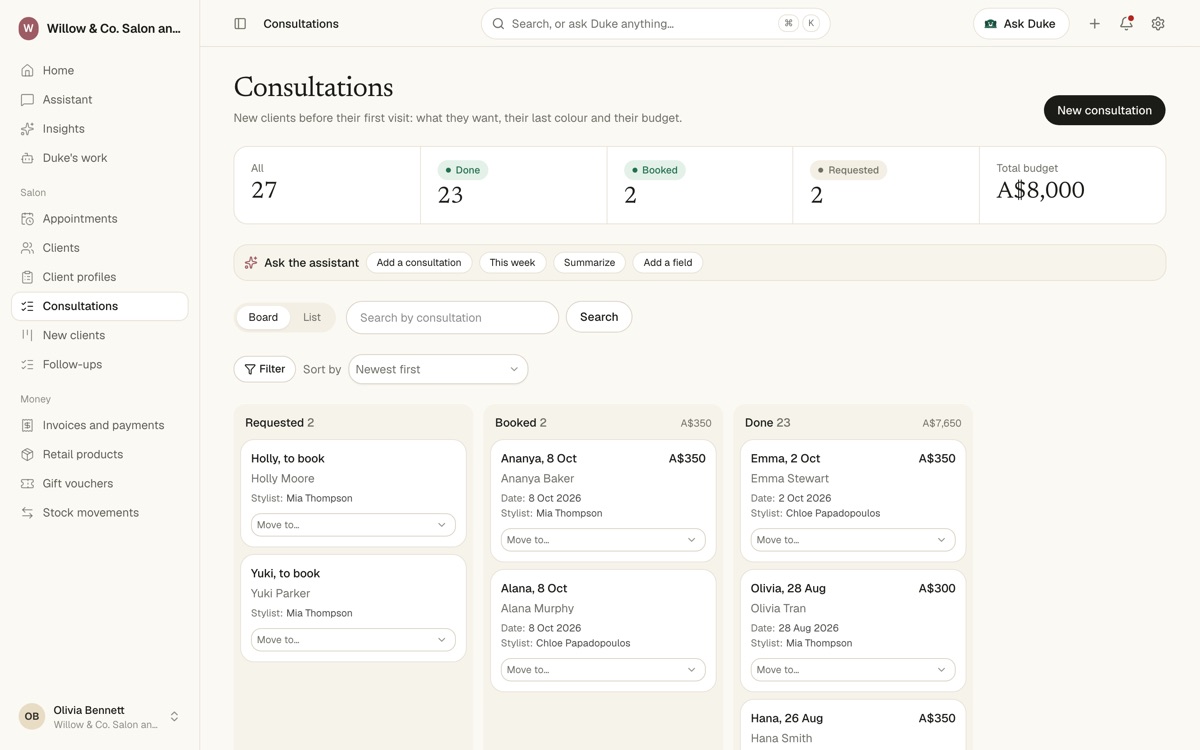Click the Insights sparkle icon
Screen dimensions: 1200x750
pyautogui.click(x=27, y=129)
